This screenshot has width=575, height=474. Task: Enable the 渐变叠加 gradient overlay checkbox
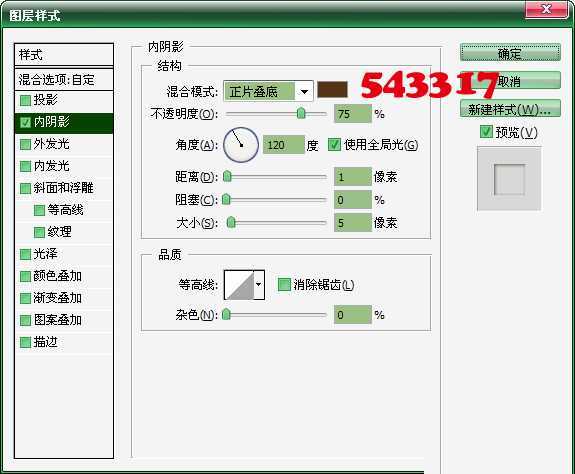tap(25, 298)
